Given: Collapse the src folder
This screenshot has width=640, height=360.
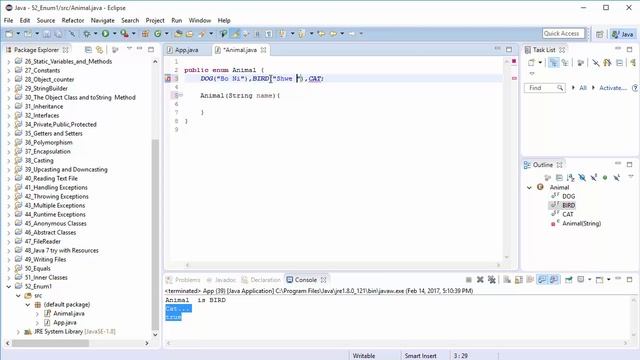Looking at the screenshot, I should point(18,296).
